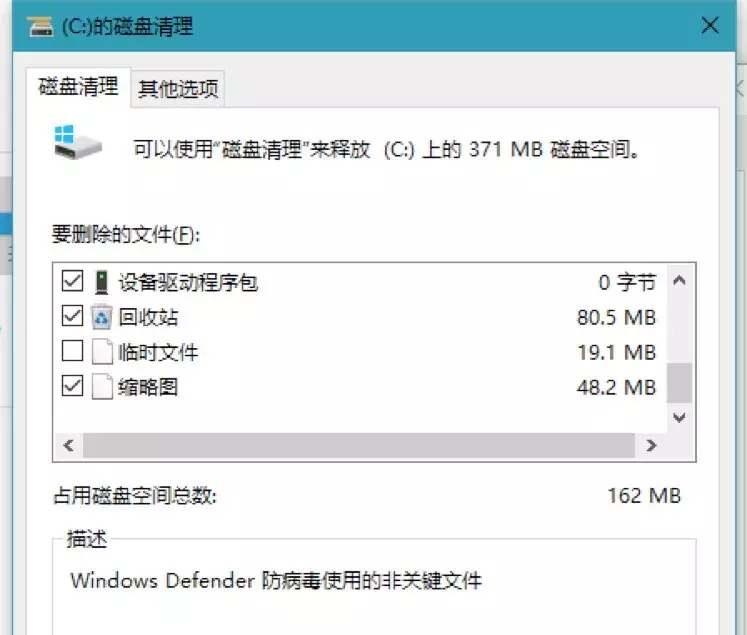
Task: Uncheck the 设备驱动程序包 checkbox
Action: click(72, 283)
